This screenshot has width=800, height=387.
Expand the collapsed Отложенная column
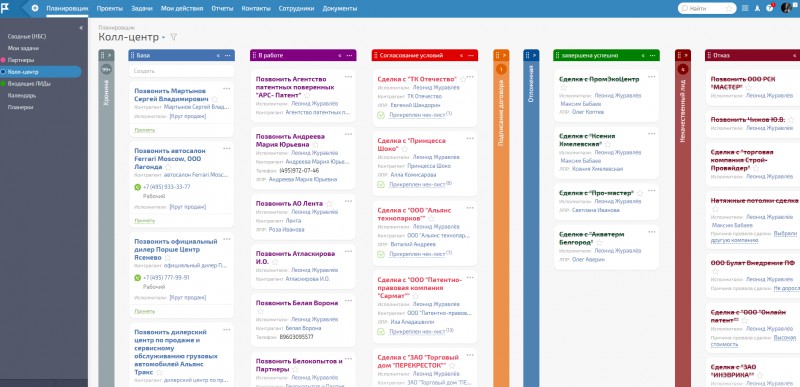click(535, 55)
